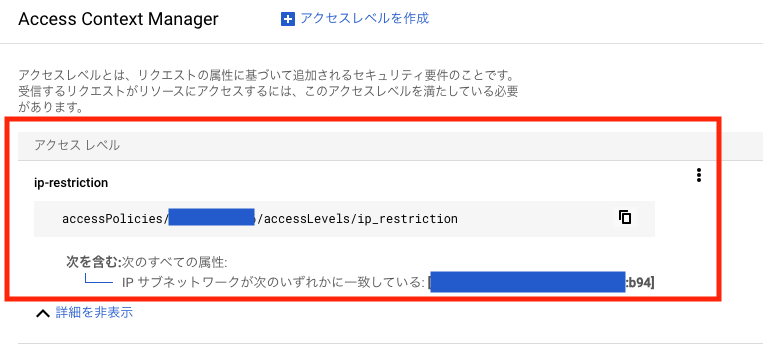This screenshot has width=763, height=361.
Task: Click the access level description paragraph
Action: point(268,91)
